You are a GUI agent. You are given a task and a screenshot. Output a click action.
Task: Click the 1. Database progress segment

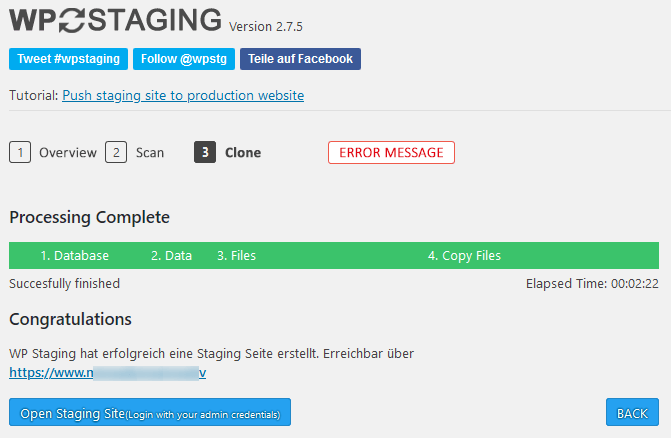coord(74,256)
